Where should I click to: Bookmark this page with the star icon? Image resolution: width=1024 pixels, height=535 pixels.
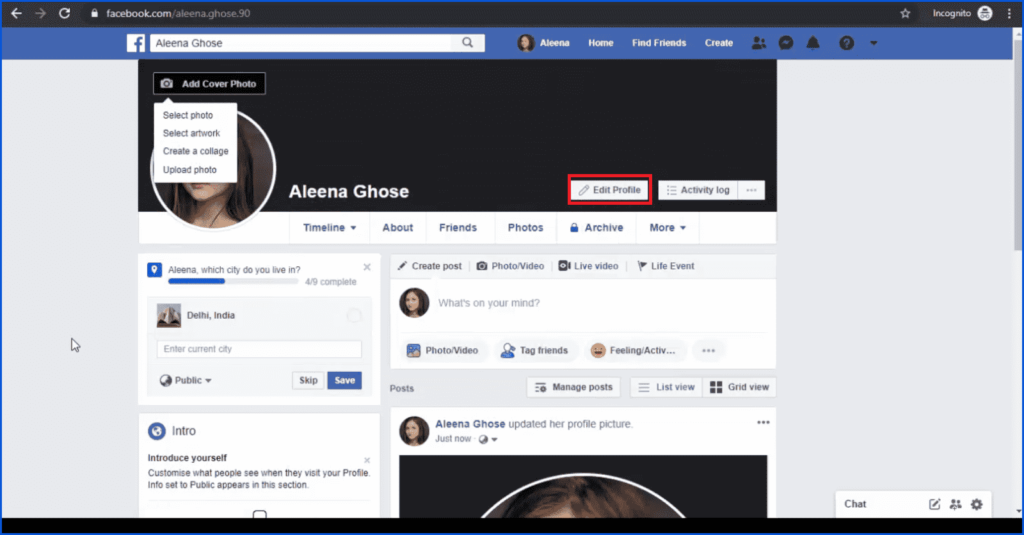905,13
